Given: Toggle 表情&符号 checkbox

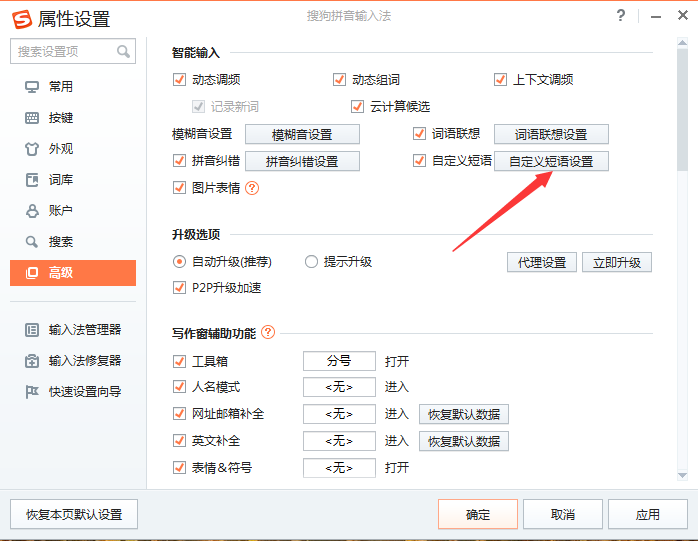Looking at the screenshot, I should pos(179,468).
